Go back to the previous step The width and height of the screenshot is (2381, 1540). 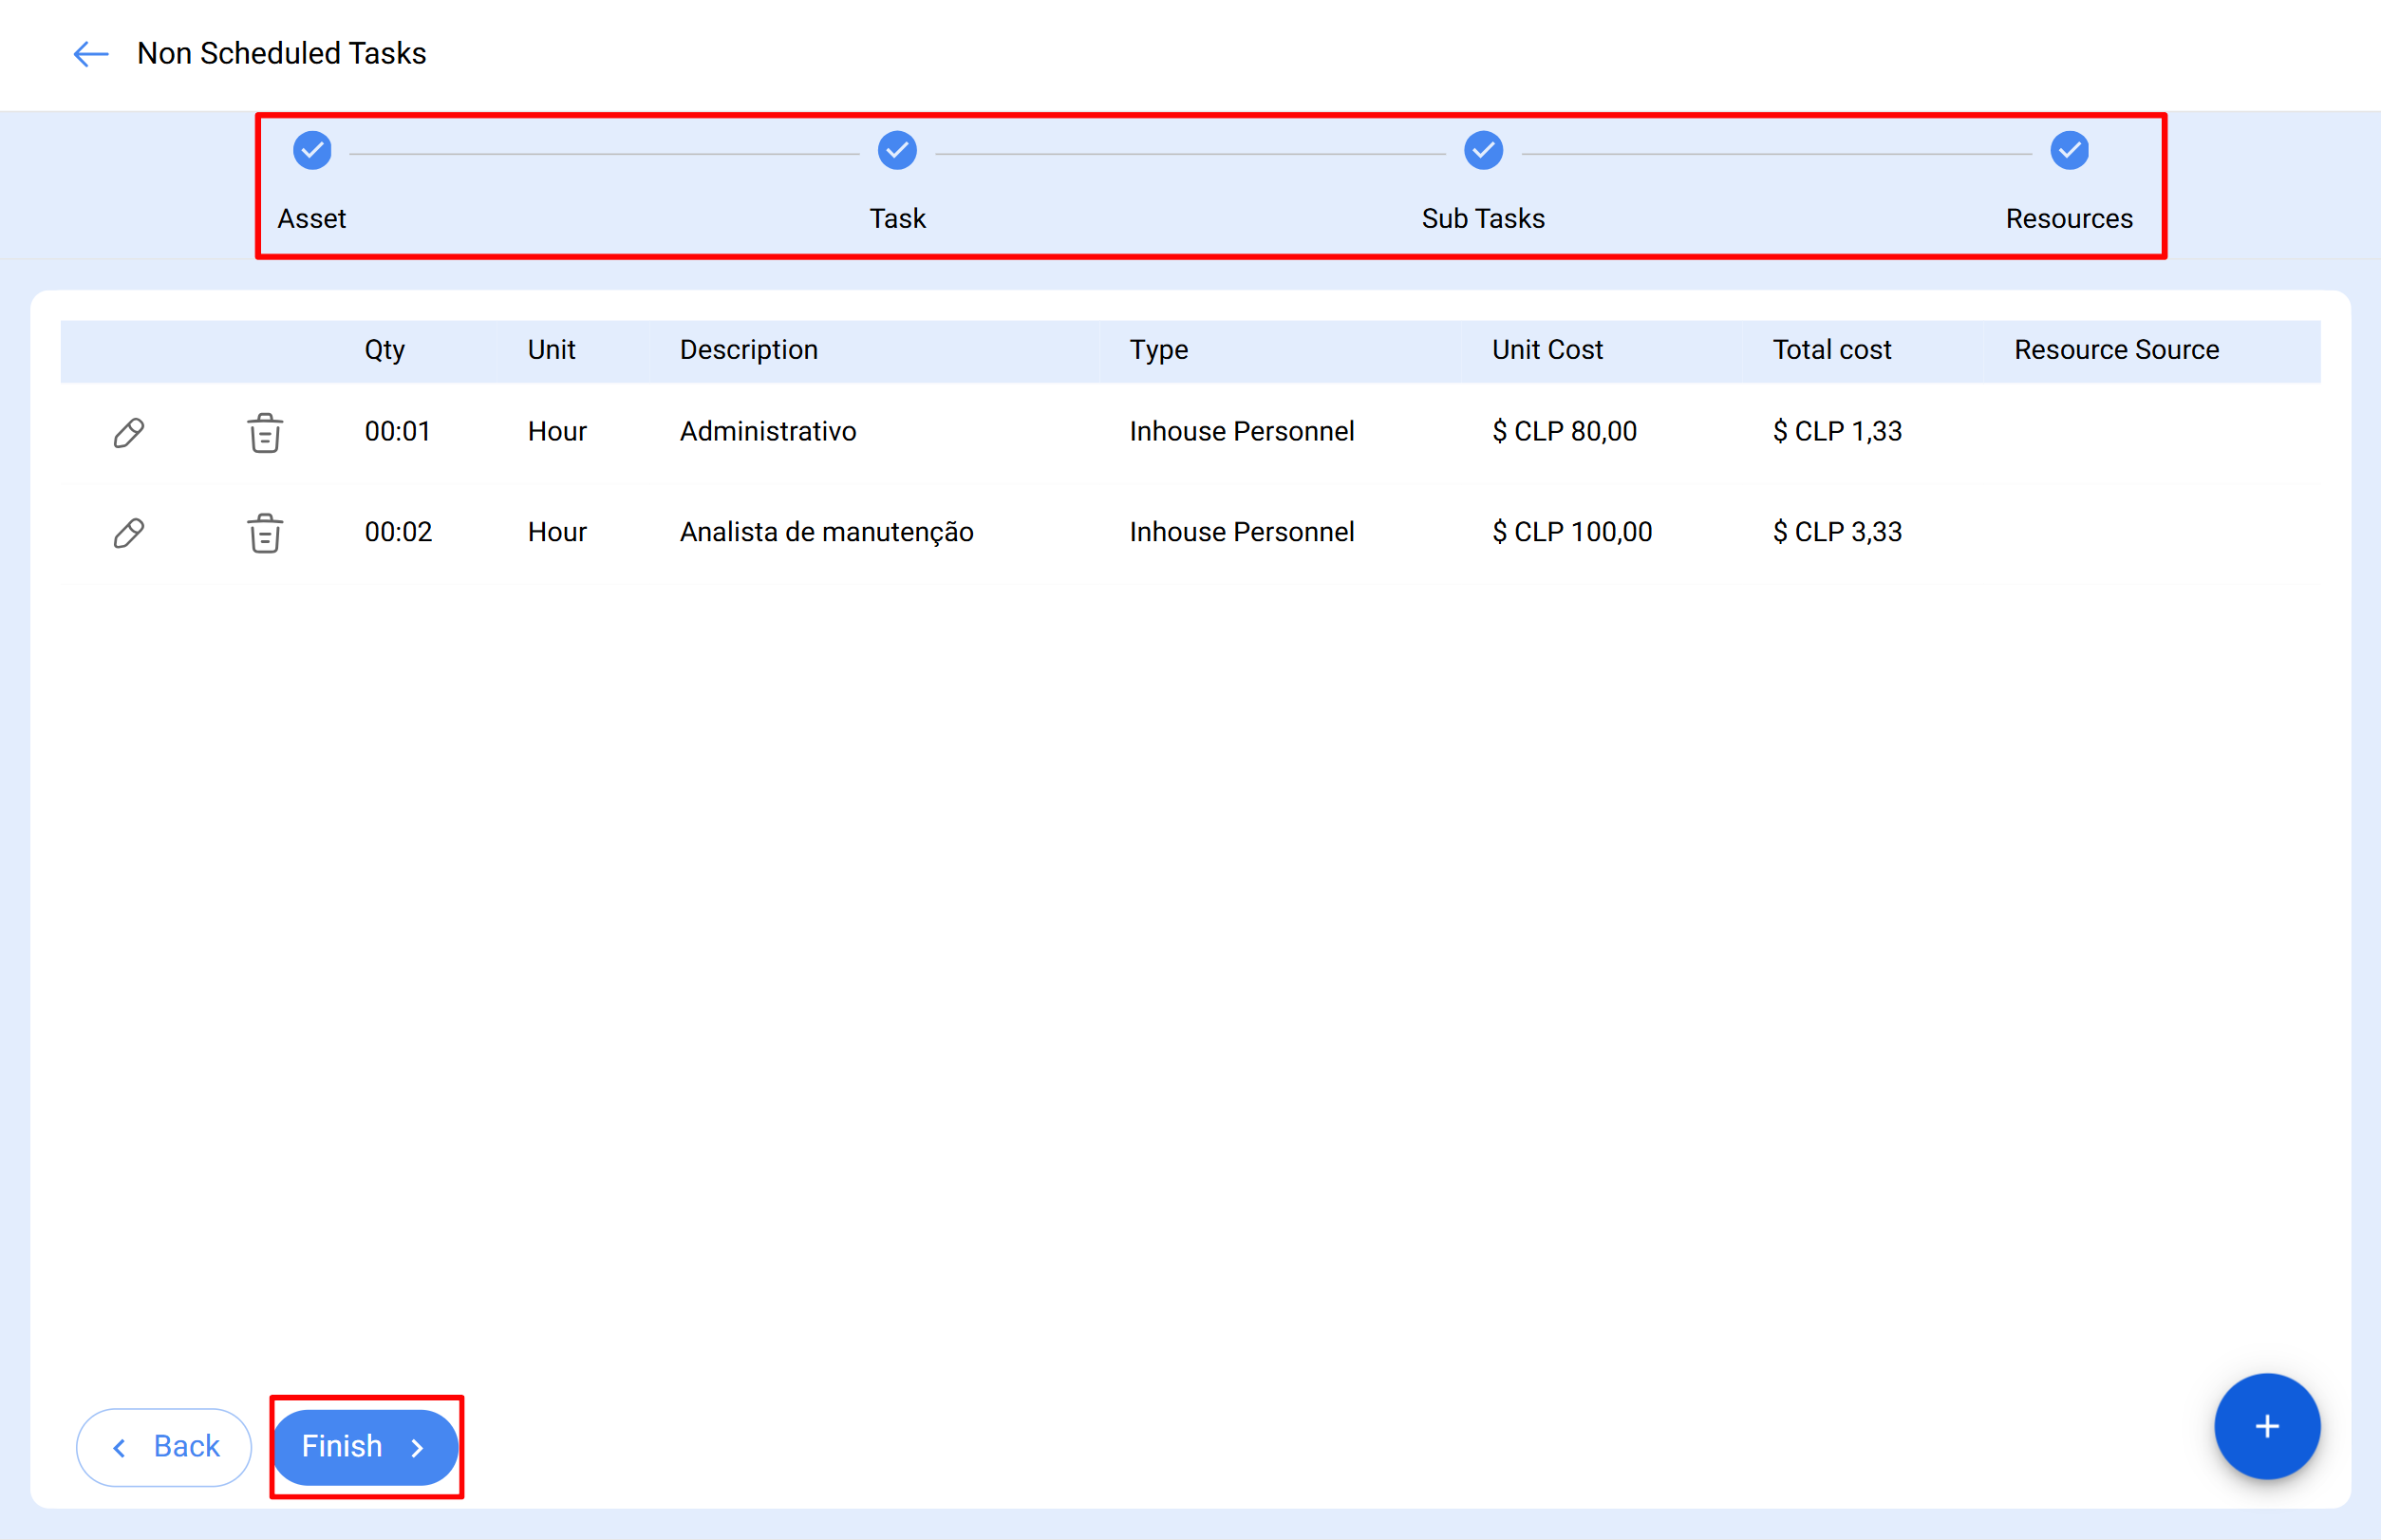pos(163,1446)
